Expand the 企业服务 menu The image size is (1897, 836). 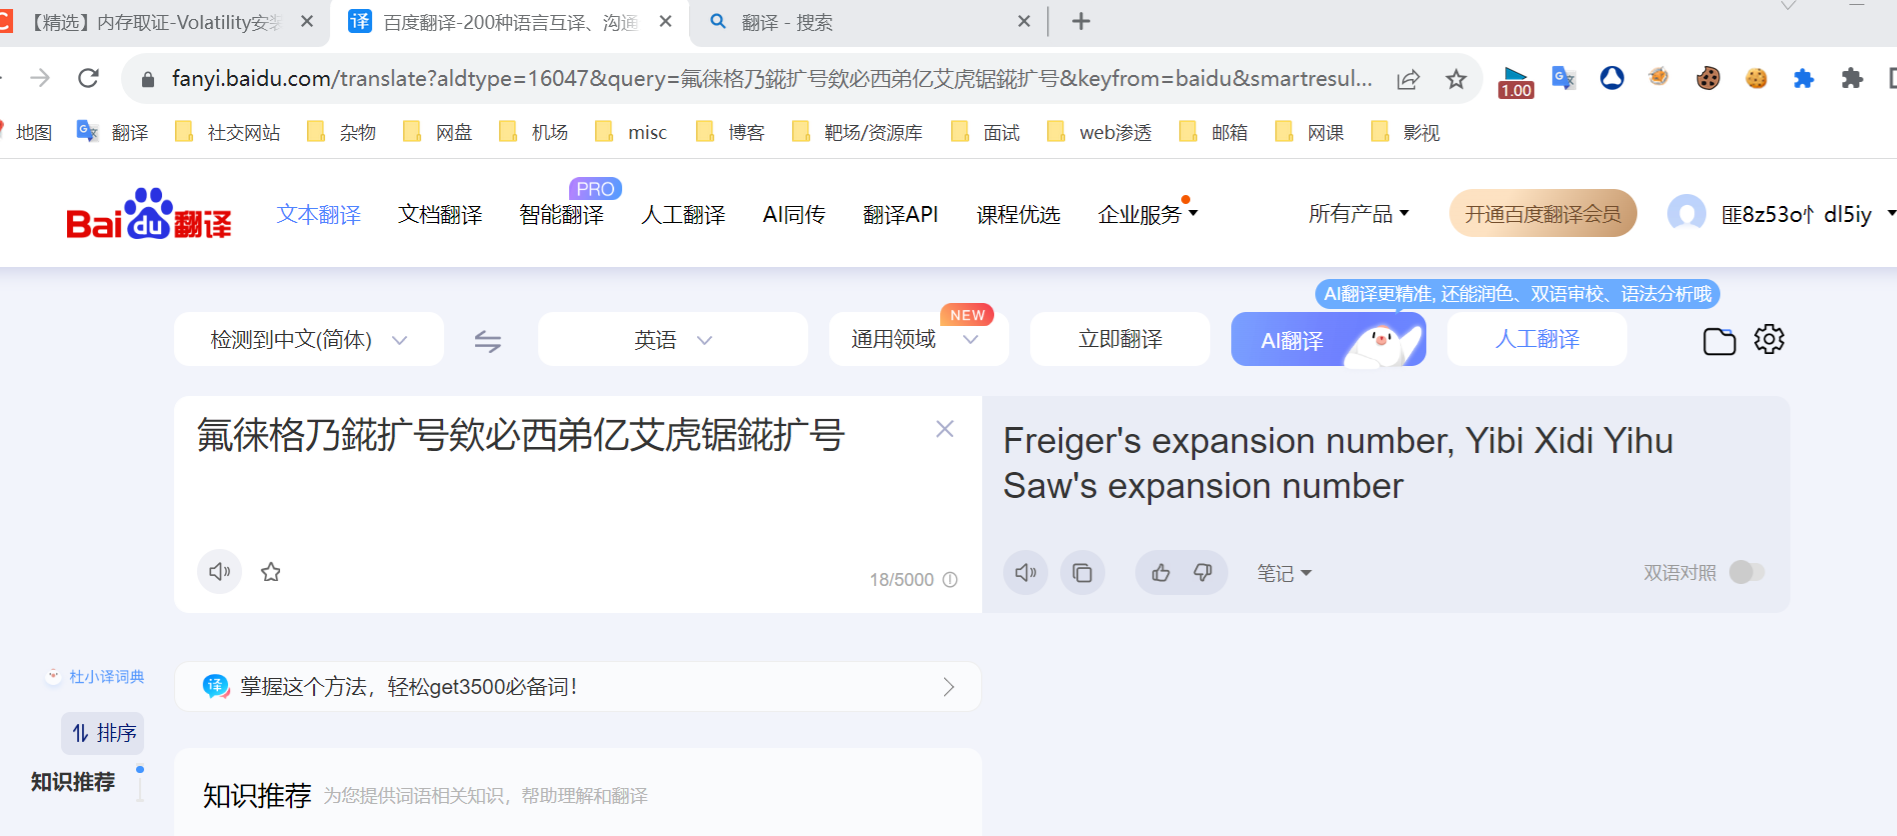(1147, 214)
